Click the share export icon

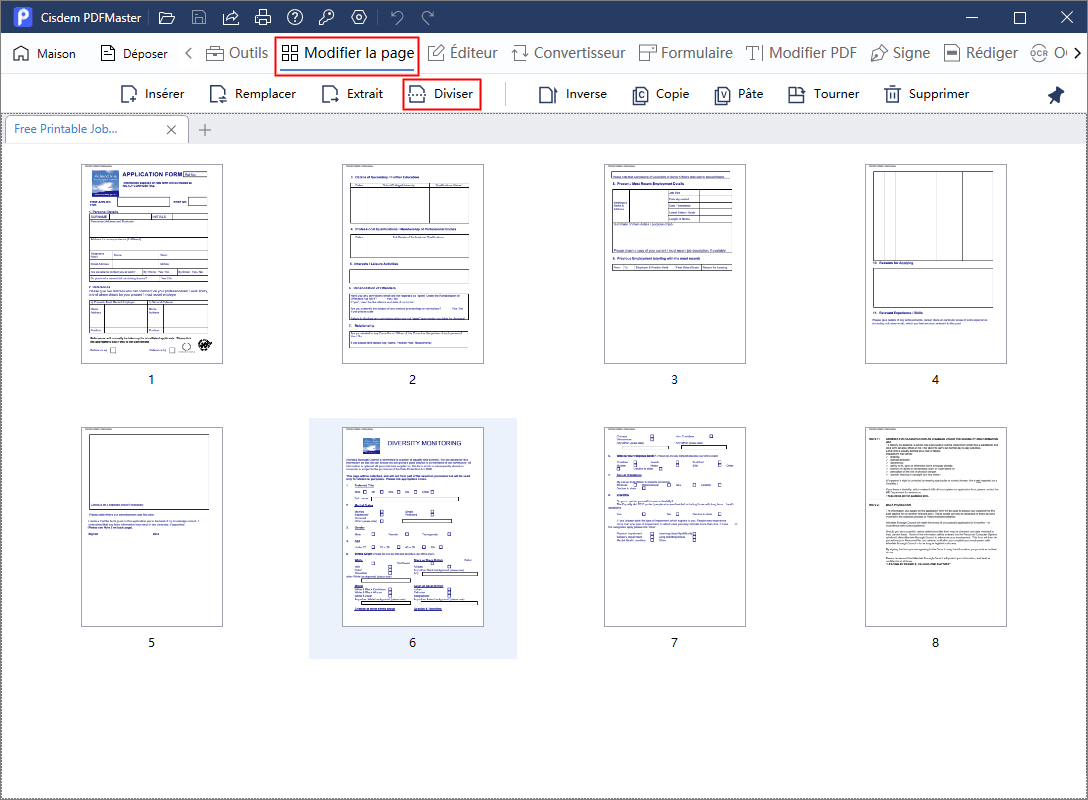[x=230, y=17]
